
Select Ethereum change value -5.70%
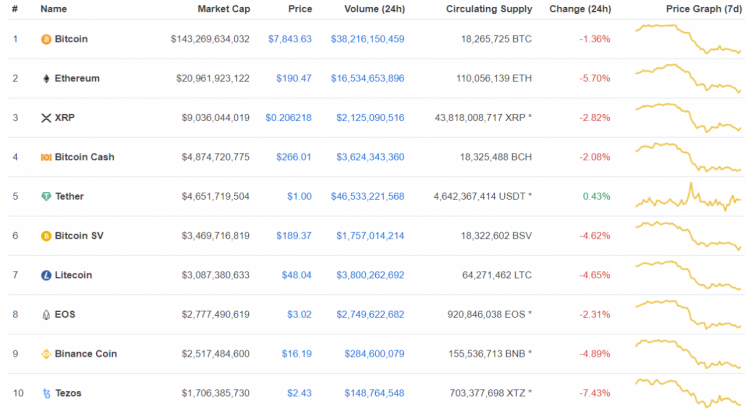[x=595, y=78]
